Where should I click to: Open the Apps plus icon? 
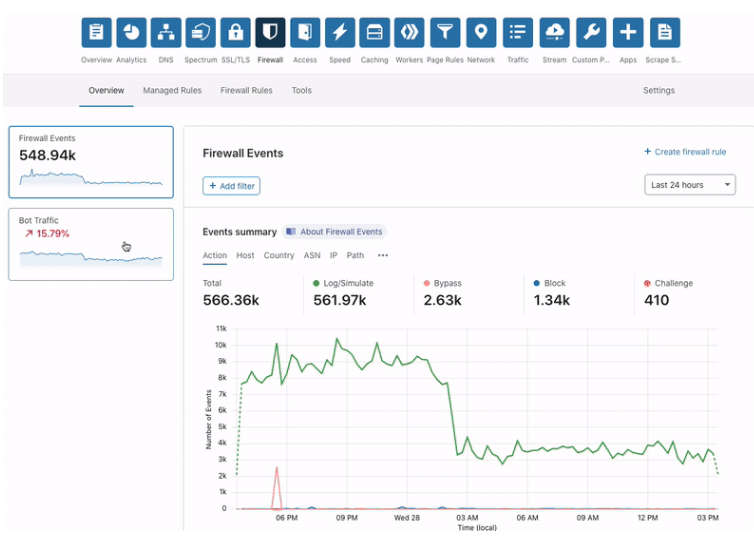(x=628, y=32)
